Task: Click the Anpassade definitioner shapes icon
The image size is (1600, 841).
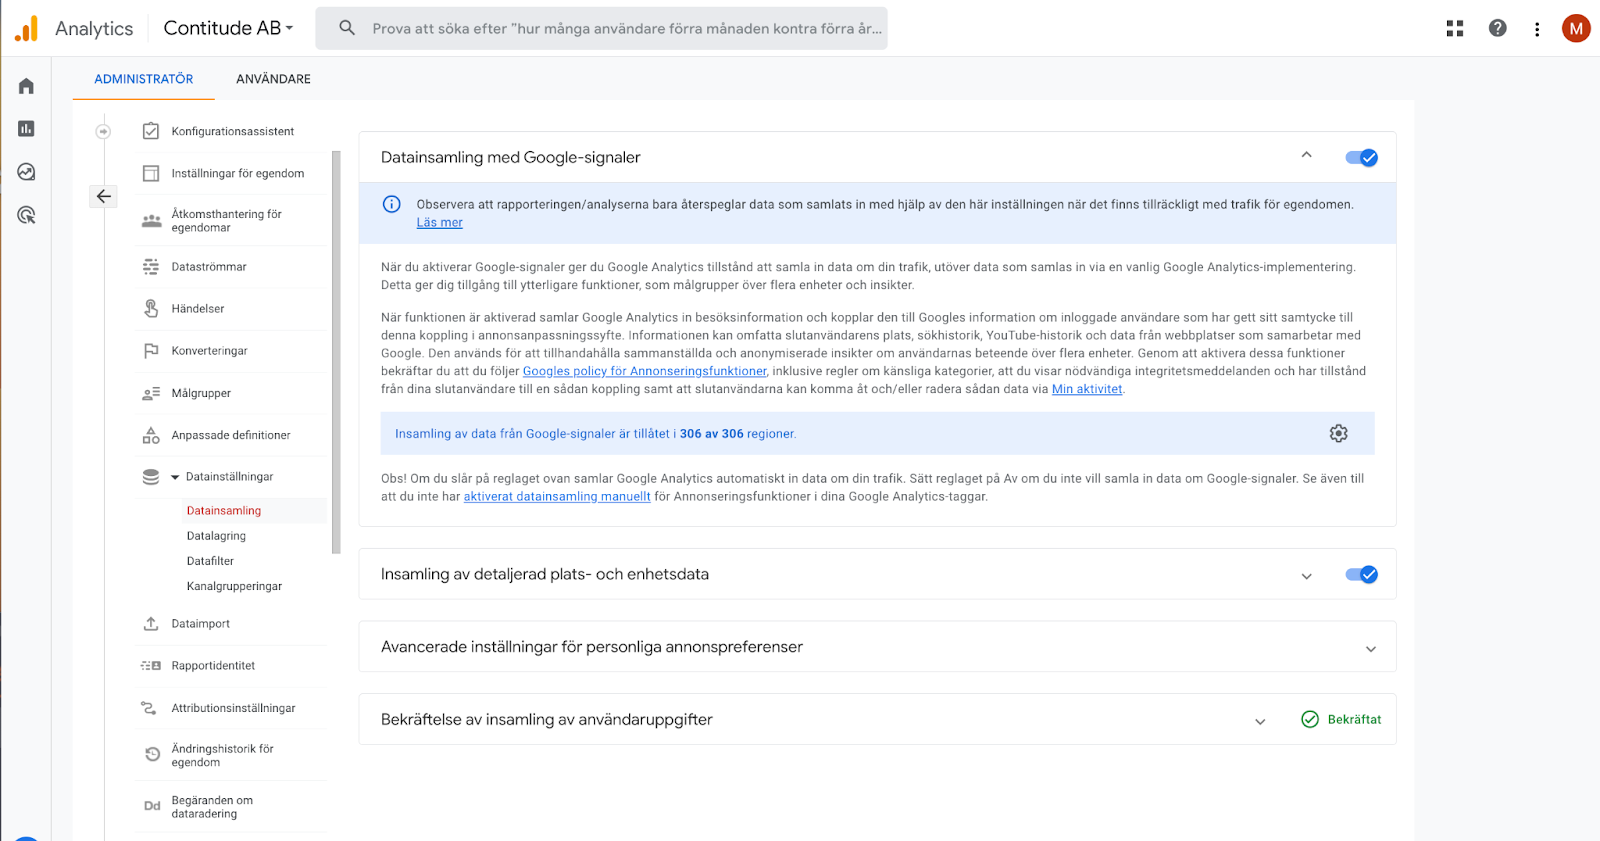Action: (x=151, y=435)
